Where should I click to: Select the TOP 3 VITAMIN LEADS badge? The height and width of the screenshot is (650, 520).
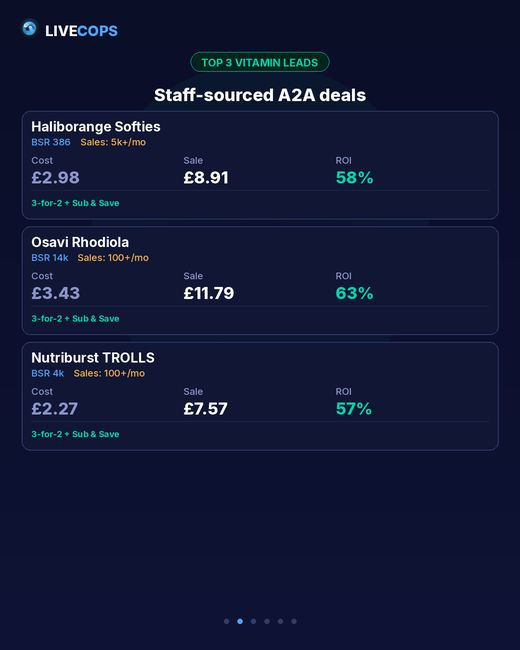click(x=260, y=63)
